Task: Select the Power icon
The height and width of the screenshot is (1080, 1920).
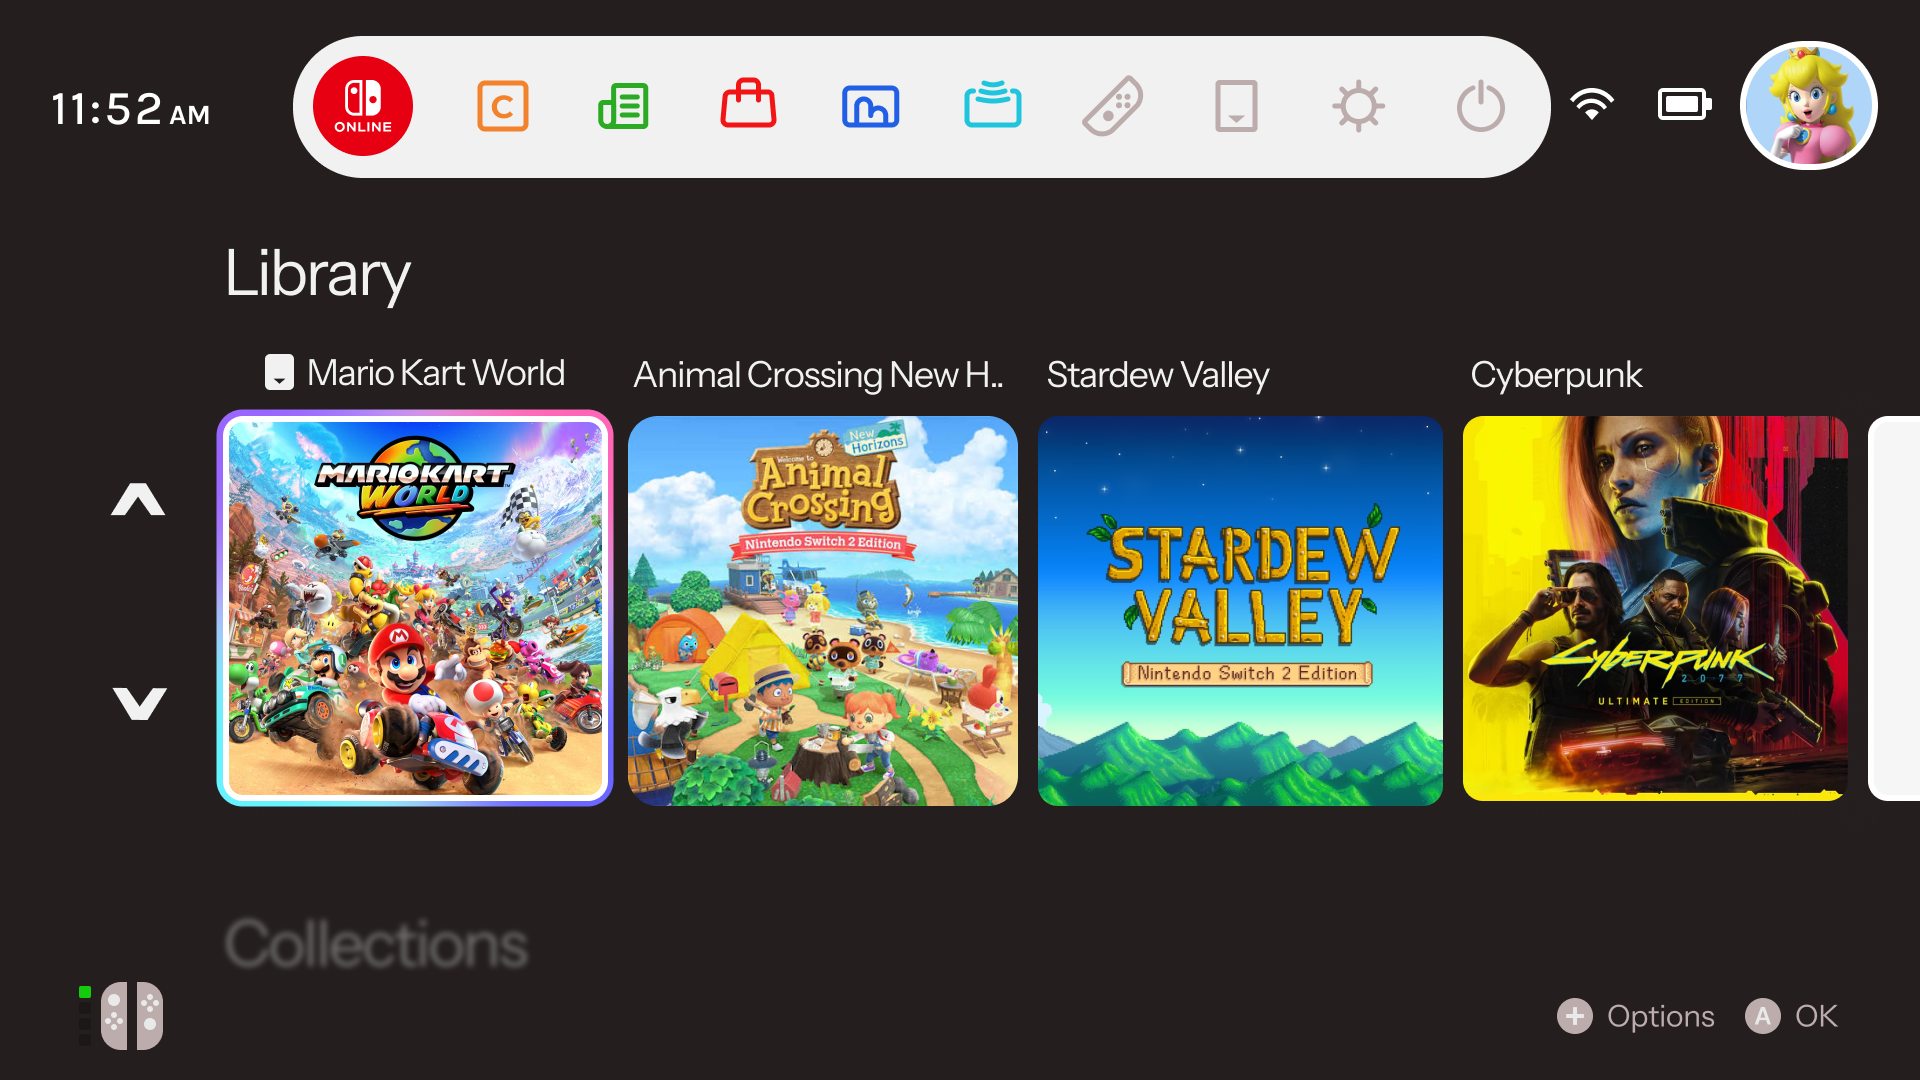Action: (x=1481, y=106)
